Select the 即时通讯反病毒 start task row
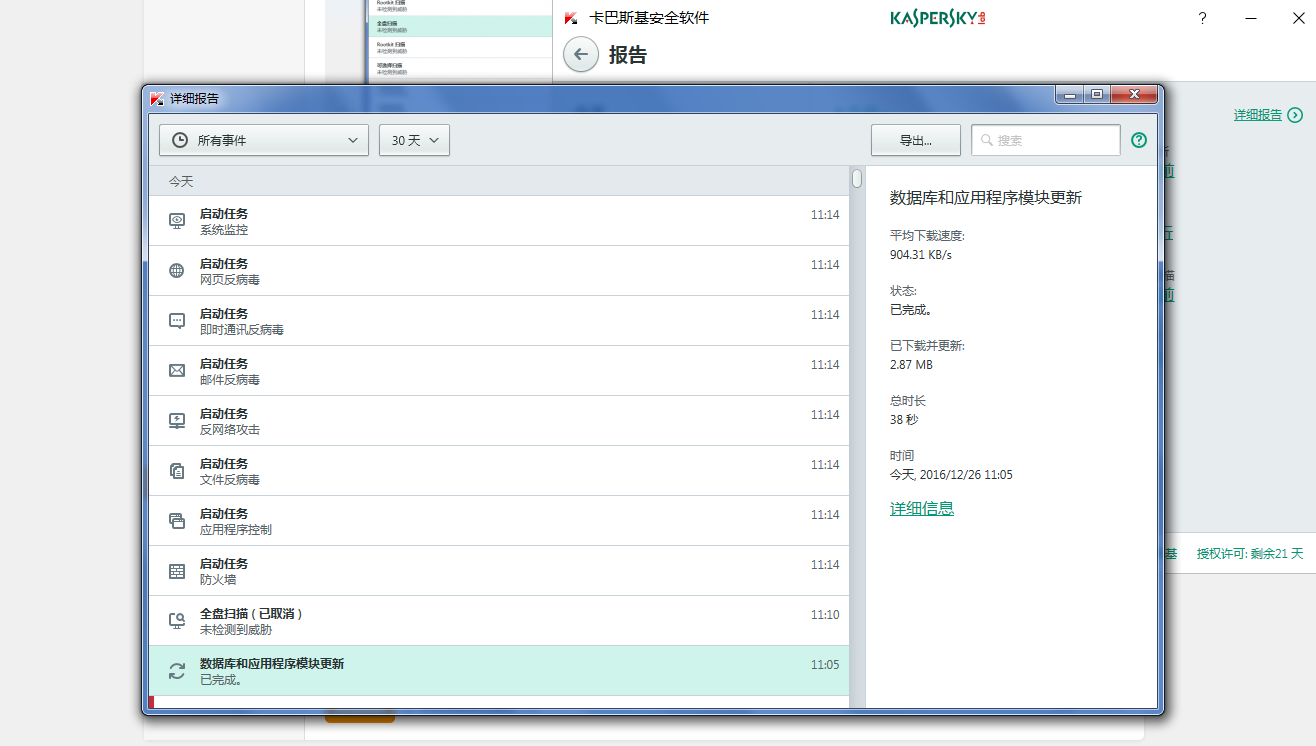This screenshot has height=746, width=1316. [499, 321]
